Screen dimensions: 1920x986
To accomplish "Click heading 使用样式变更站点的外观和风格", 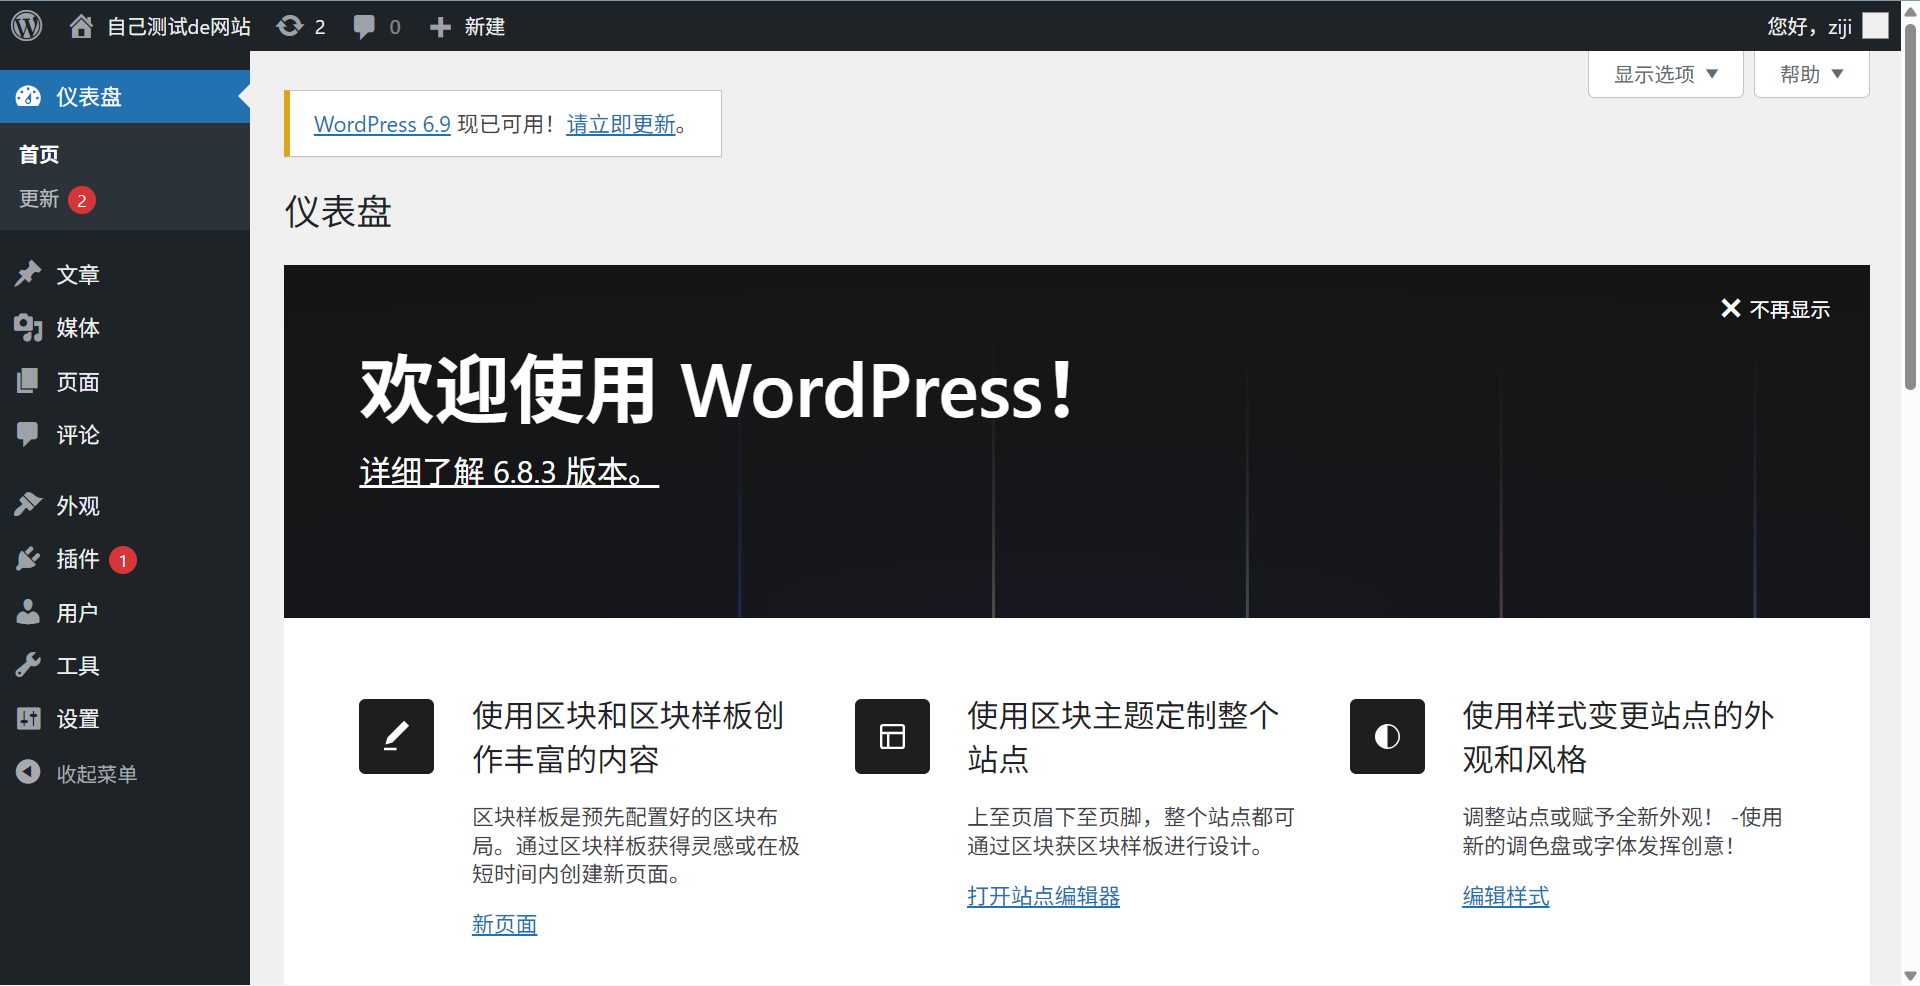I will click(x=1618, y=737).
